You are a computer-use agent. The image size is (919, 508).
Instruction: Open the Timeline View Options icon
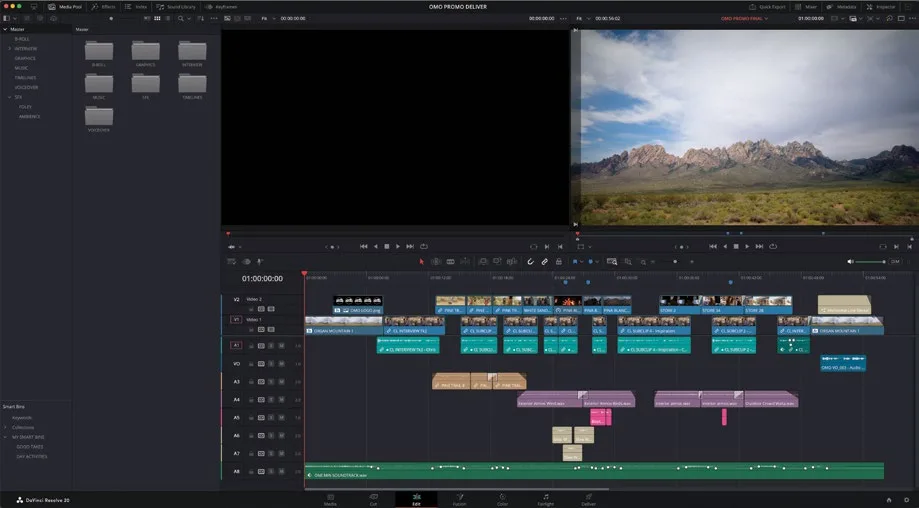[x=231, y=261]
